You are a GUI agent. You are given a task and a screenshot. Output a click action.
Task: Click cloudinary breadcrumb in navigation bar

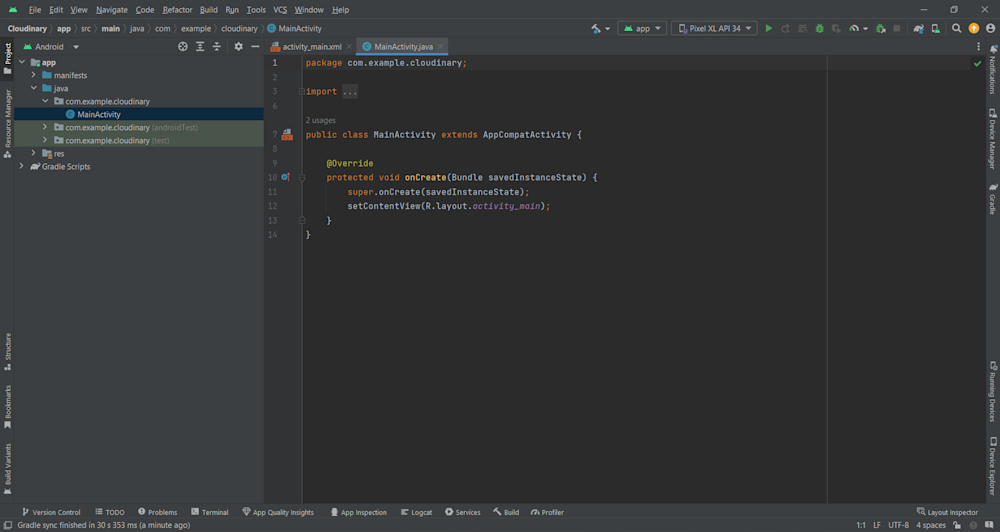(x=239, y=29)
